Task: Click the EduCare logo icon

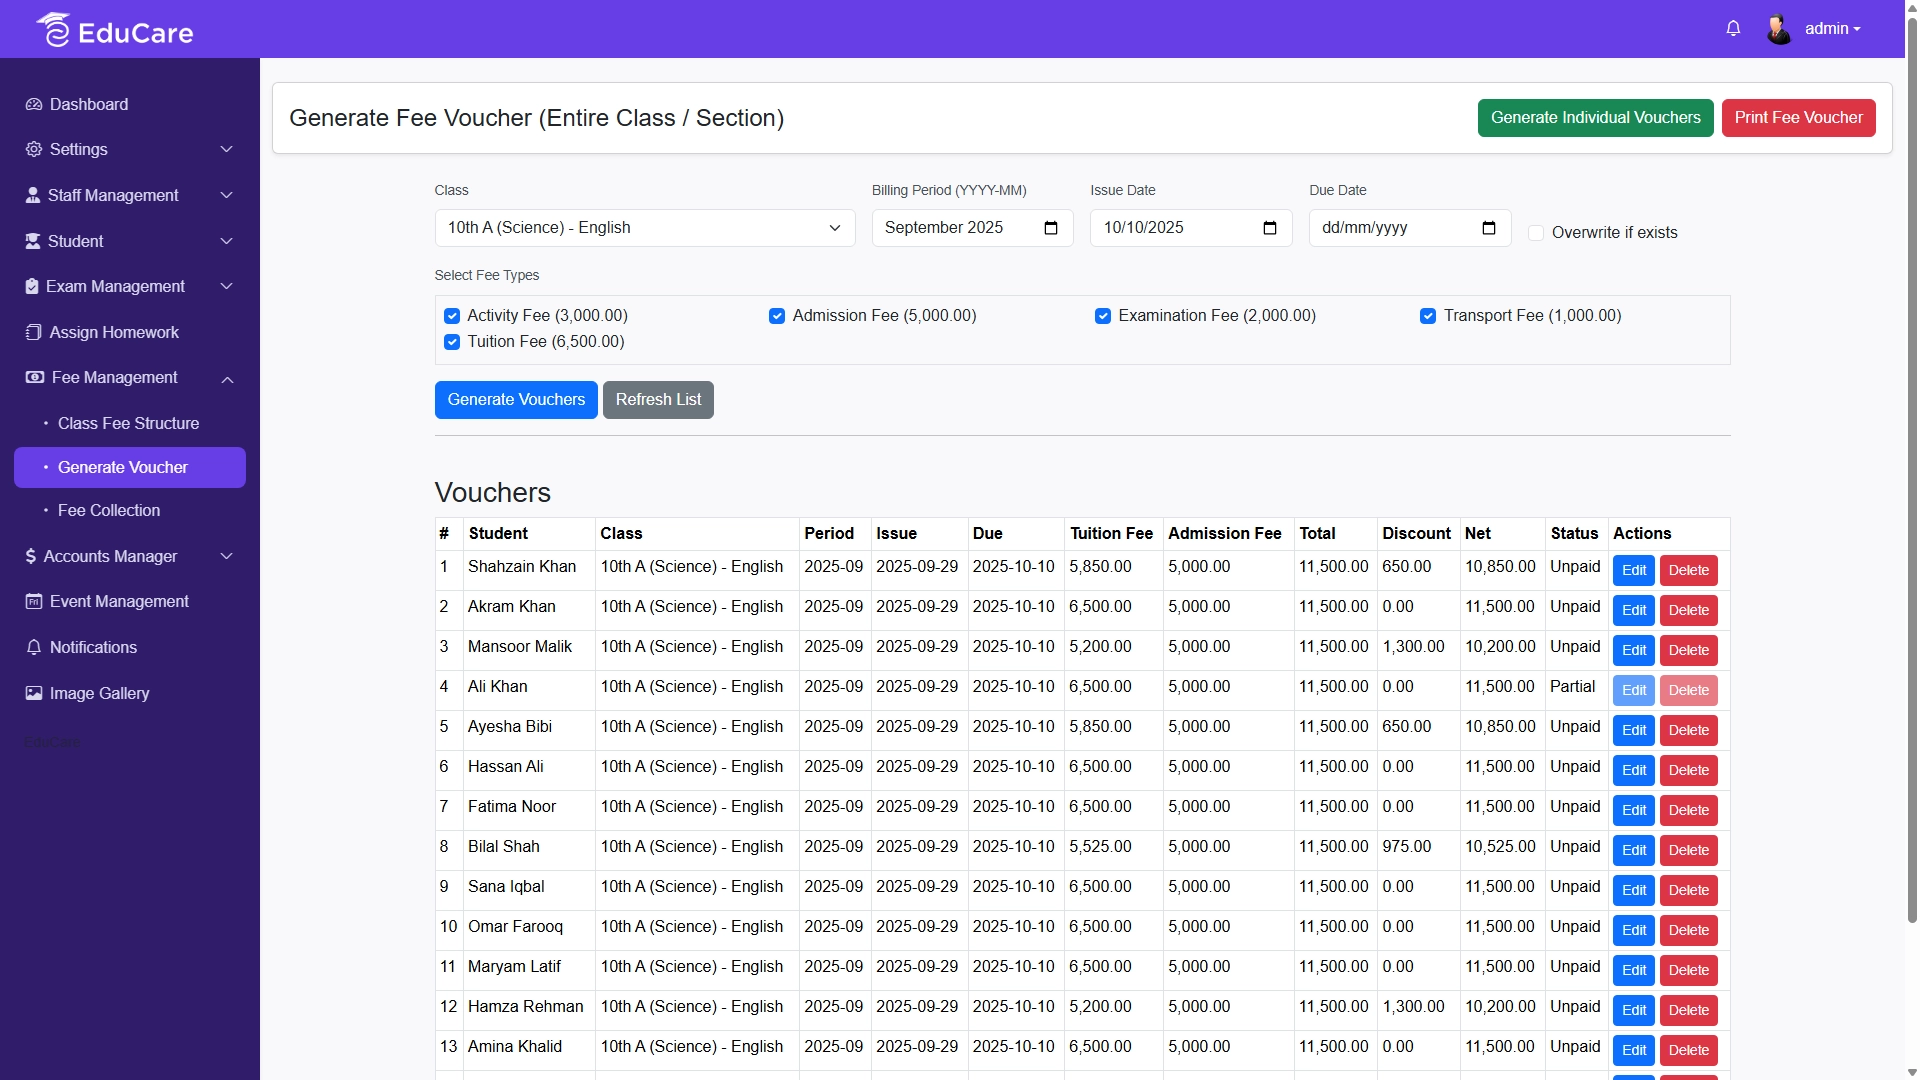Action: (54, 30)
